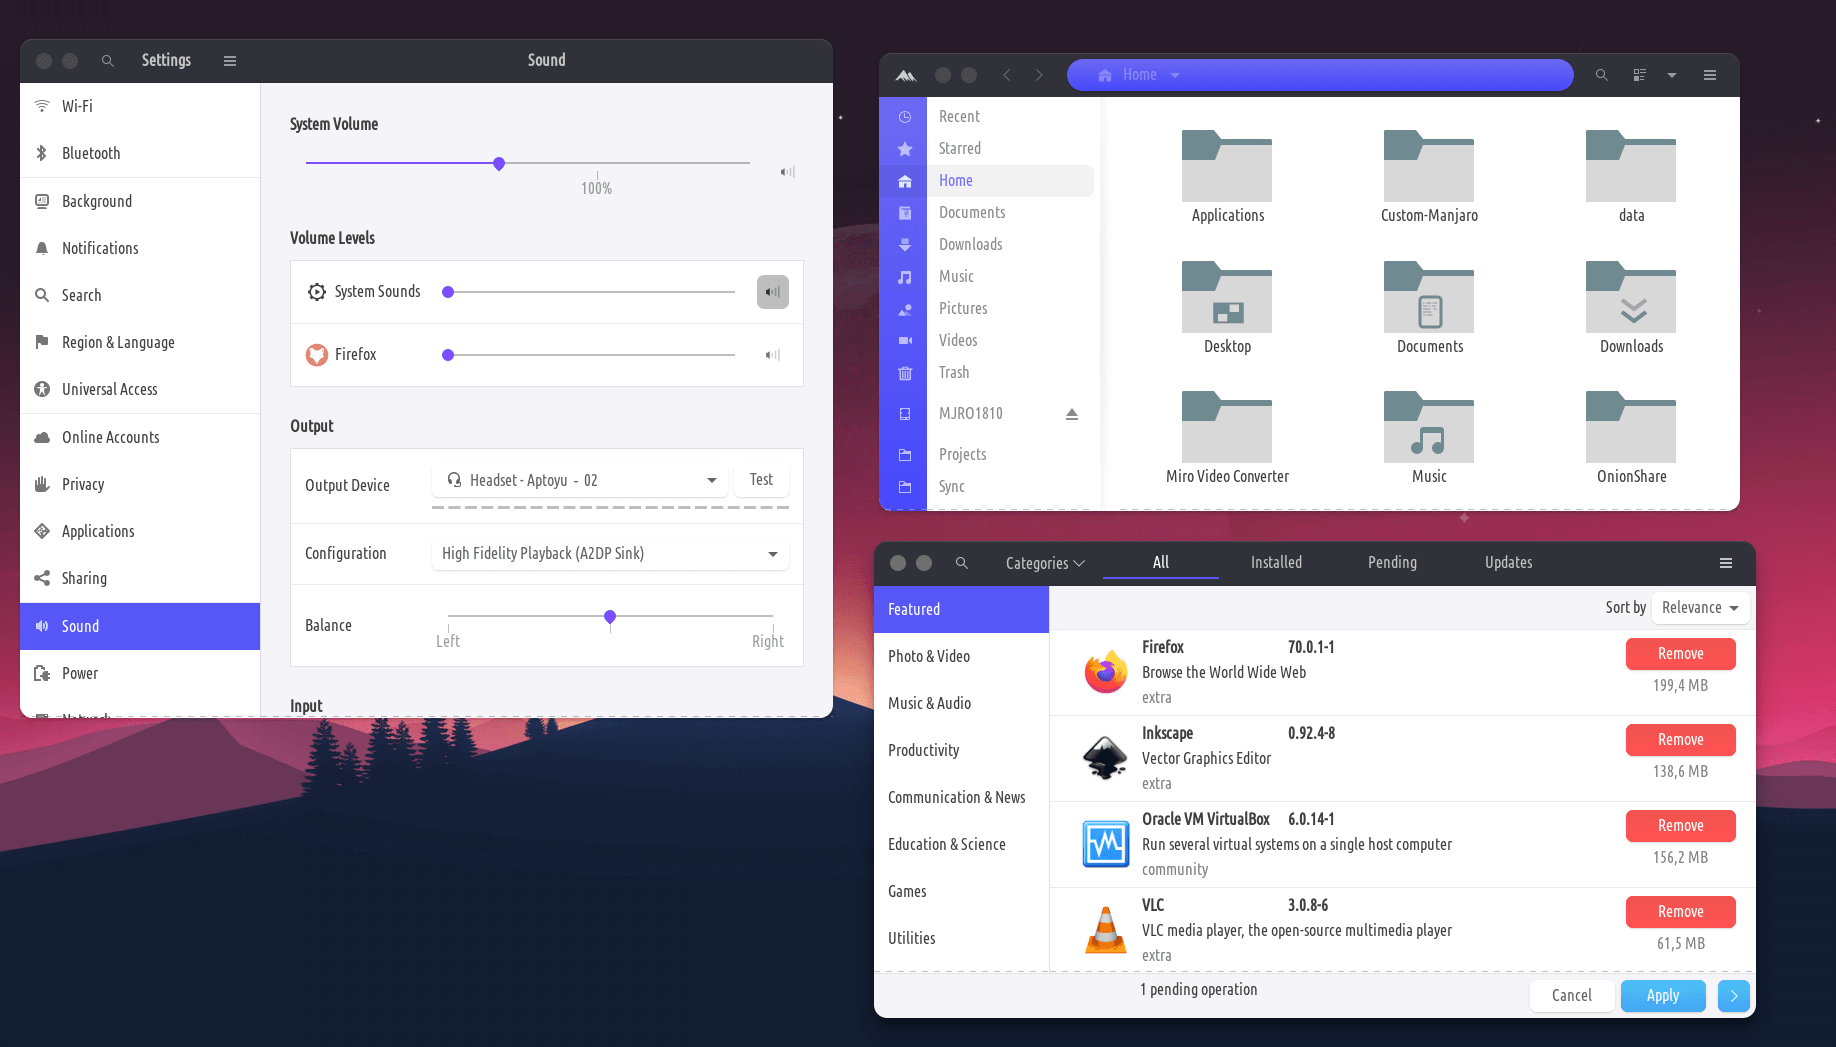Image resolution: width=1836 pixels, height=1047 pixels.
Task: Toggle the file manager view mode icon
Action: click(1639, 75)
